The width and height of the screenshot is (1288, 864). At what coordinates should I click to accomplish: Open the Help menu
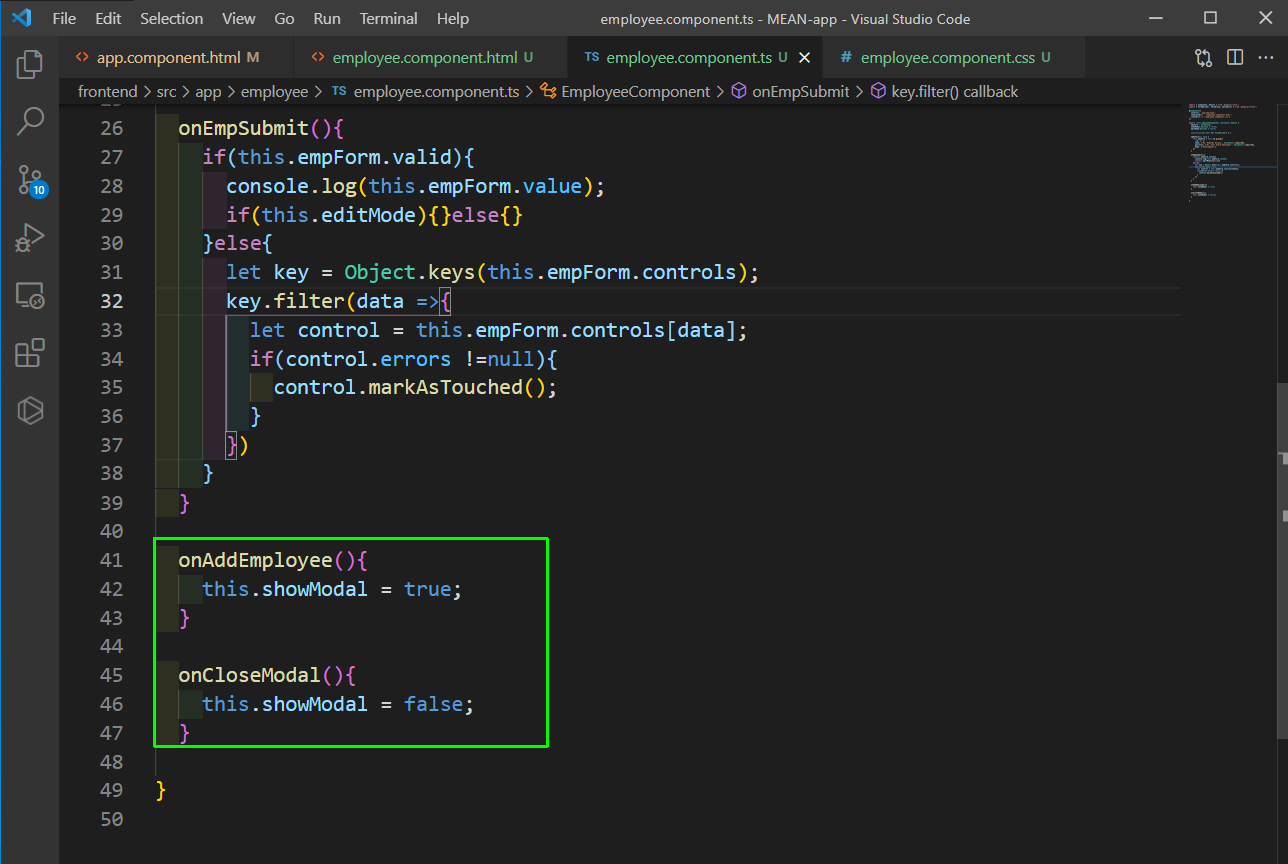click(453, 19)
